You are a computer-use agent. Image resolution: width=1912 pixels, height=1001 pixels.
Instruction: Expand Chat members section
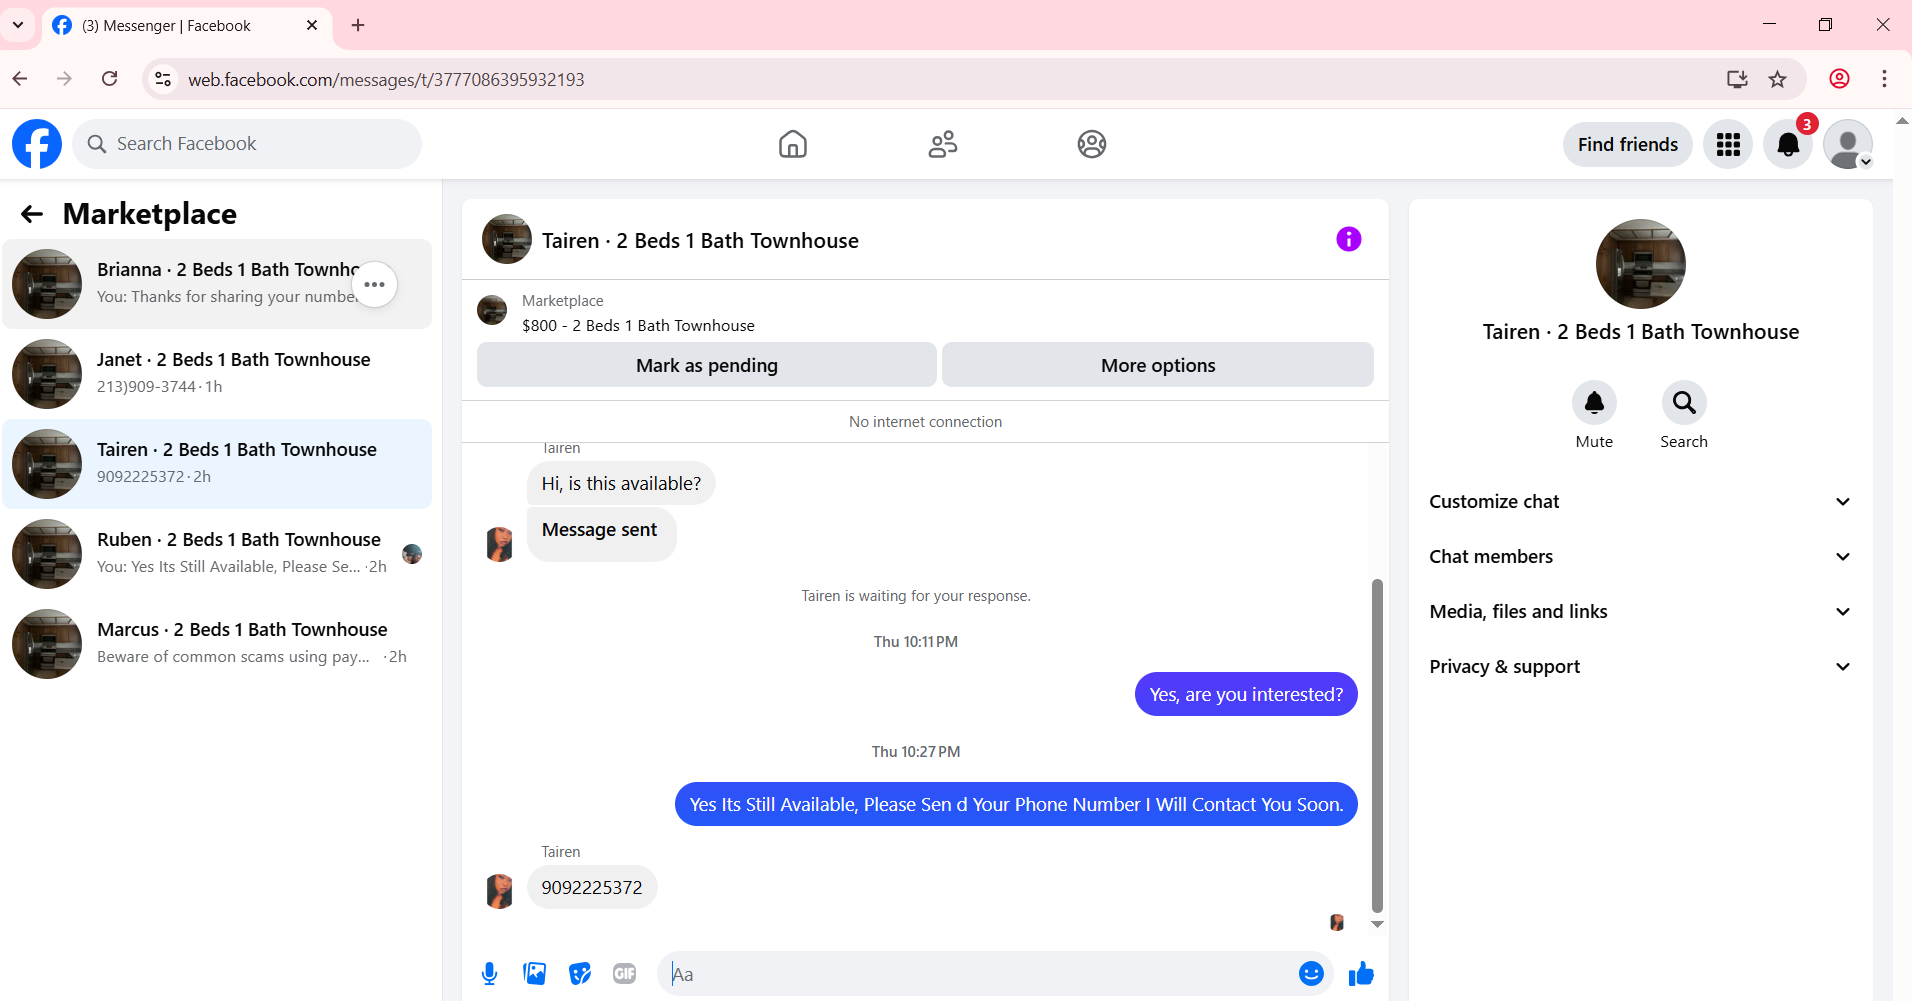pyautogui.click(x=1640, y=557)
